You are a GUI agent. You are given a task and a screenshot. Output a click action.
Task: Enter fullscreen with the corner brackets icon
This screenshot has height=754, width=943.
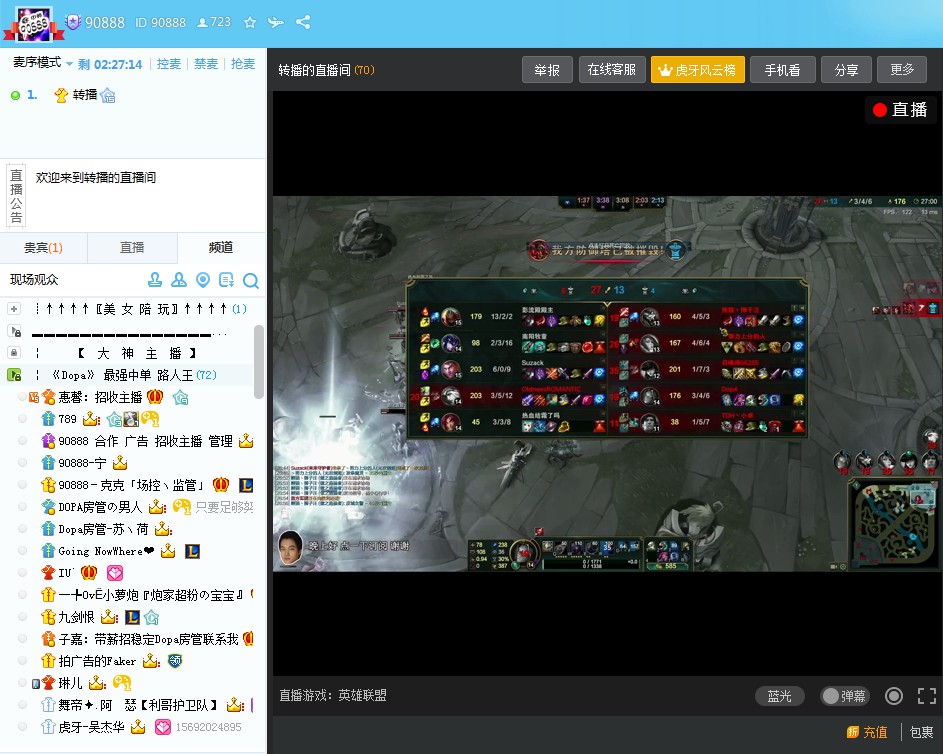[926, 696]
